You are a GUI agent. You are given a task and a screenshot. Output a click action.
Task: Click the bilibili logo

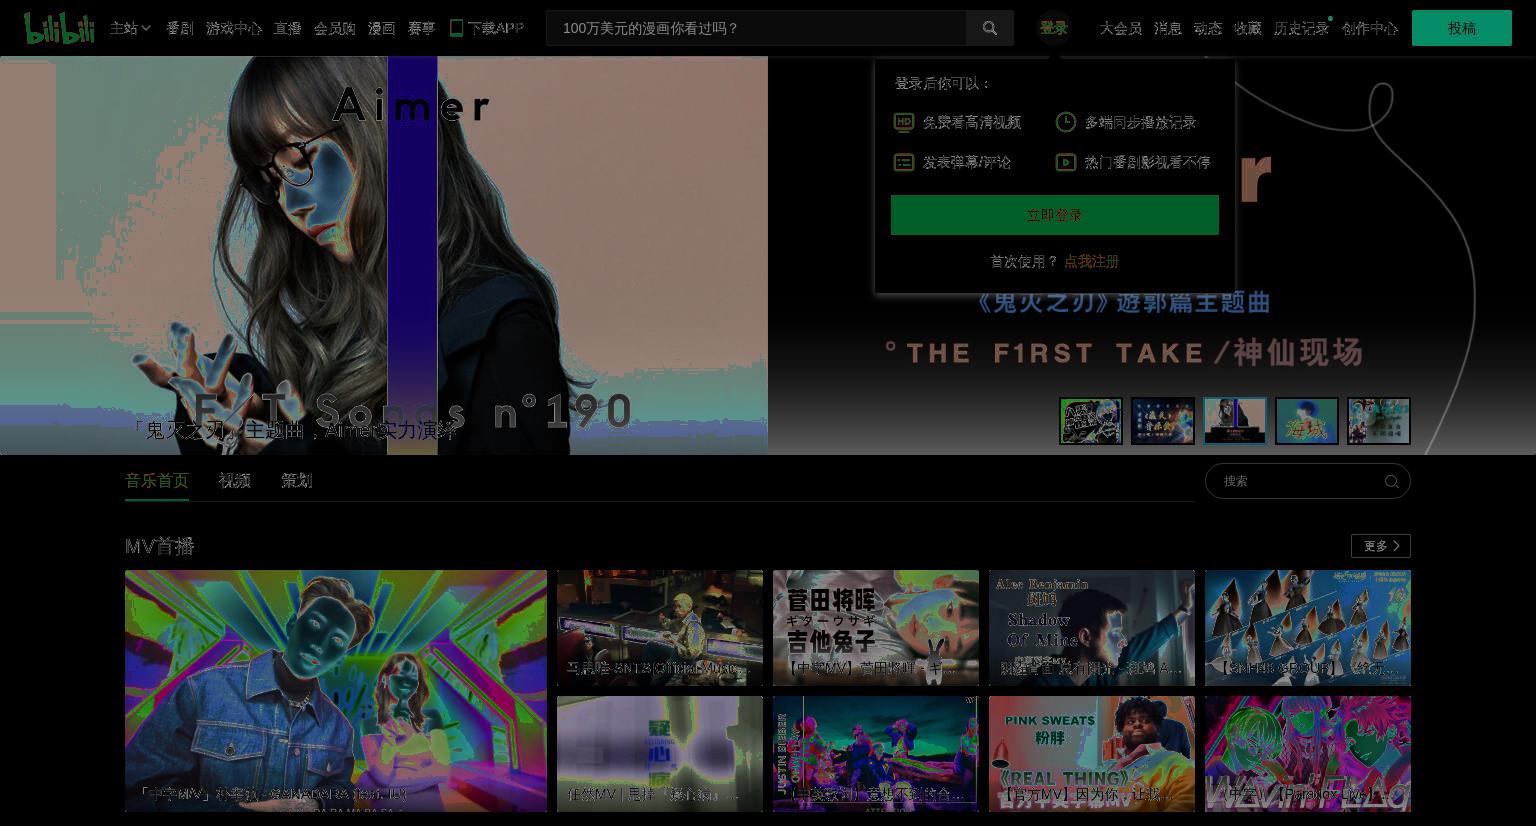point(59,28)
